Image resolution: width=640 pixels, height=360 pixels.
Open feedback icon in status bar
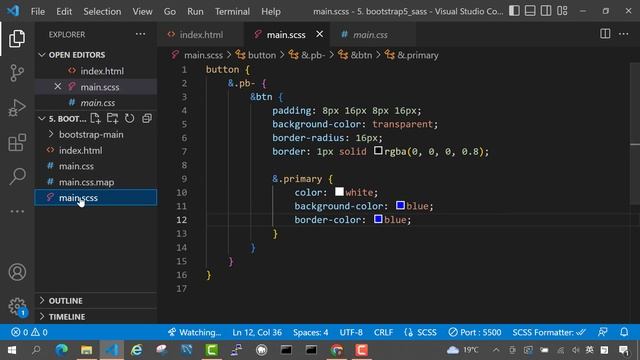[603, 332]
